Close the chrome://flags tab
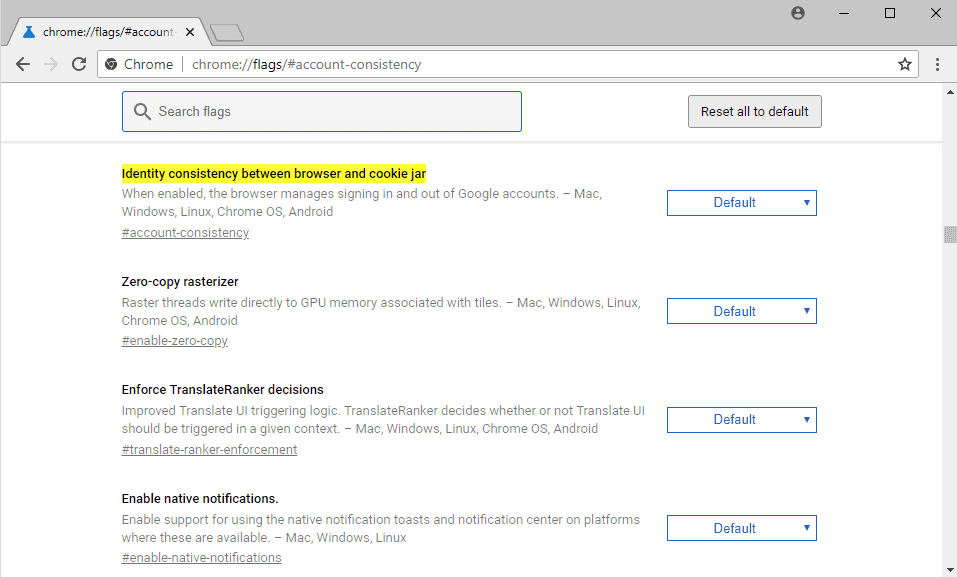 point(190,32)
